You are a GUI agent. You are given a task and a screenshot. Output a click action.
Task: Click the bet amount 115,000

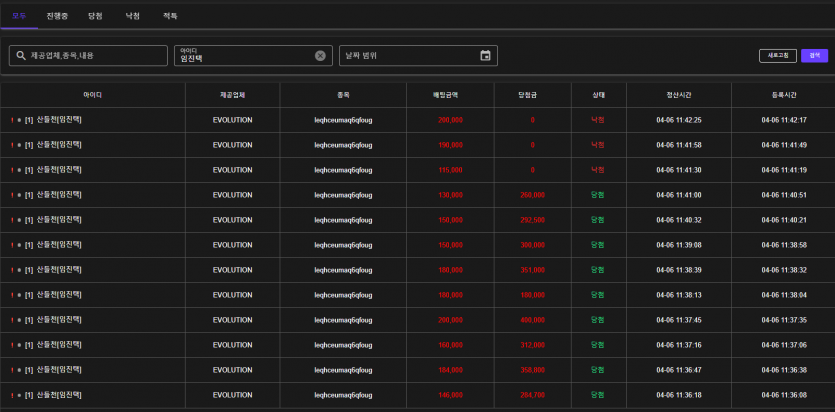click(451, 170)
